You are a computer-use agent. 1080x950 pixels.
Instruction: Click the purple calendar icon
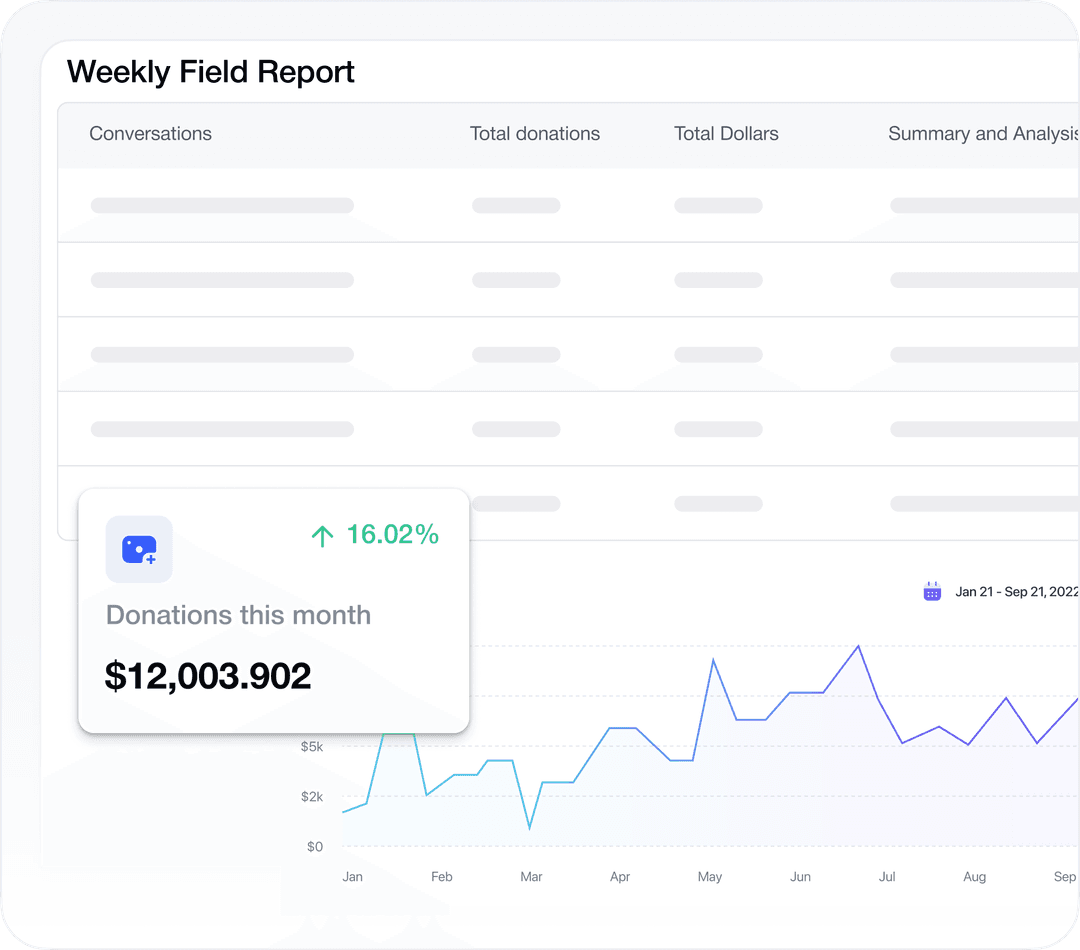pyautogui.click(x=932, y=591)
